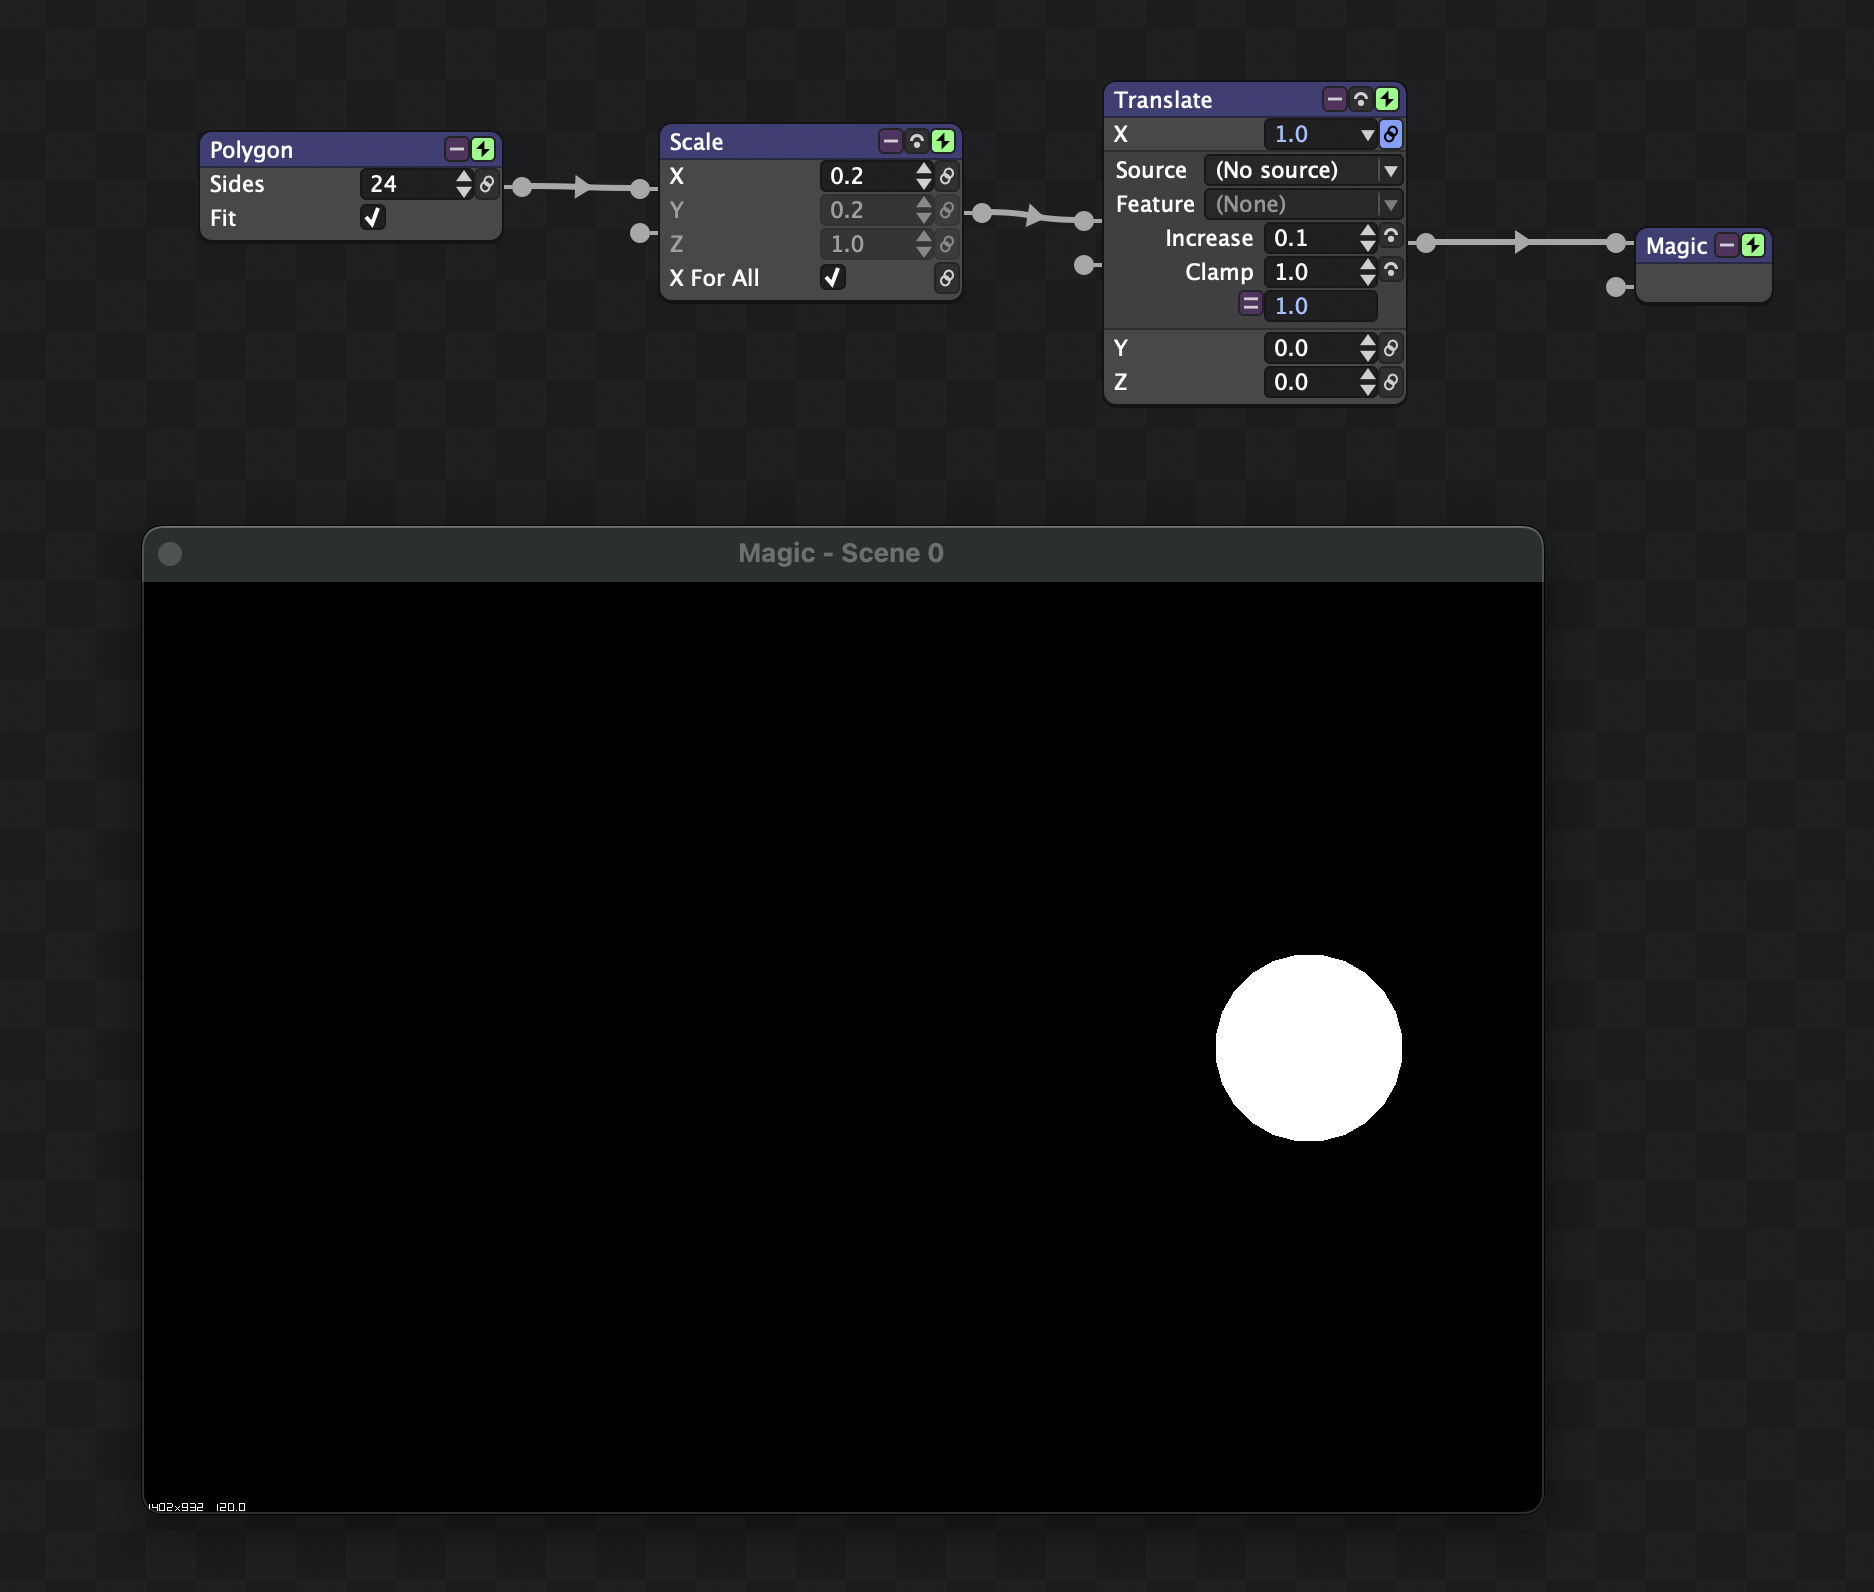Screen dimensions: 1874x1592
Task: Click the link icon beside Translate Y
Action: pos(1391,348)
